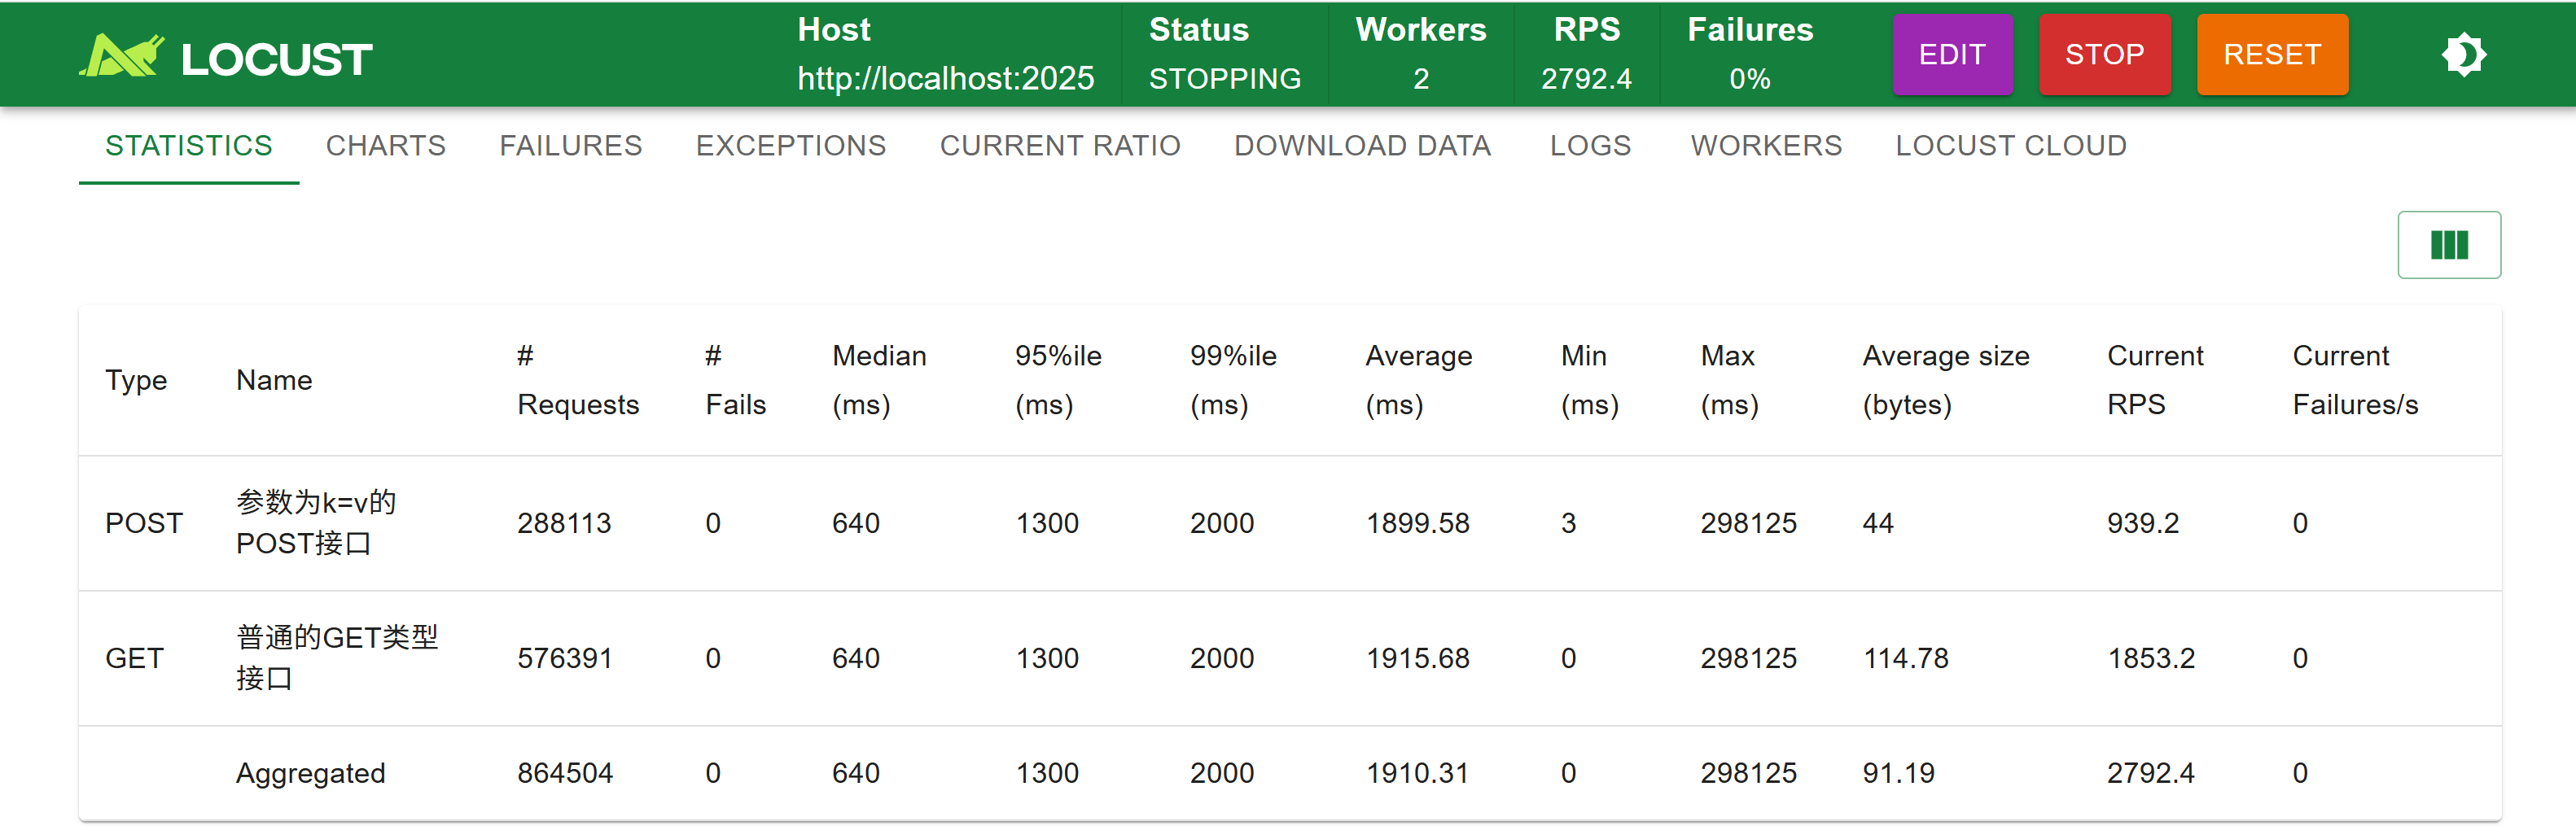
Task: Sort by the # Requests column header
Action: 578,381
